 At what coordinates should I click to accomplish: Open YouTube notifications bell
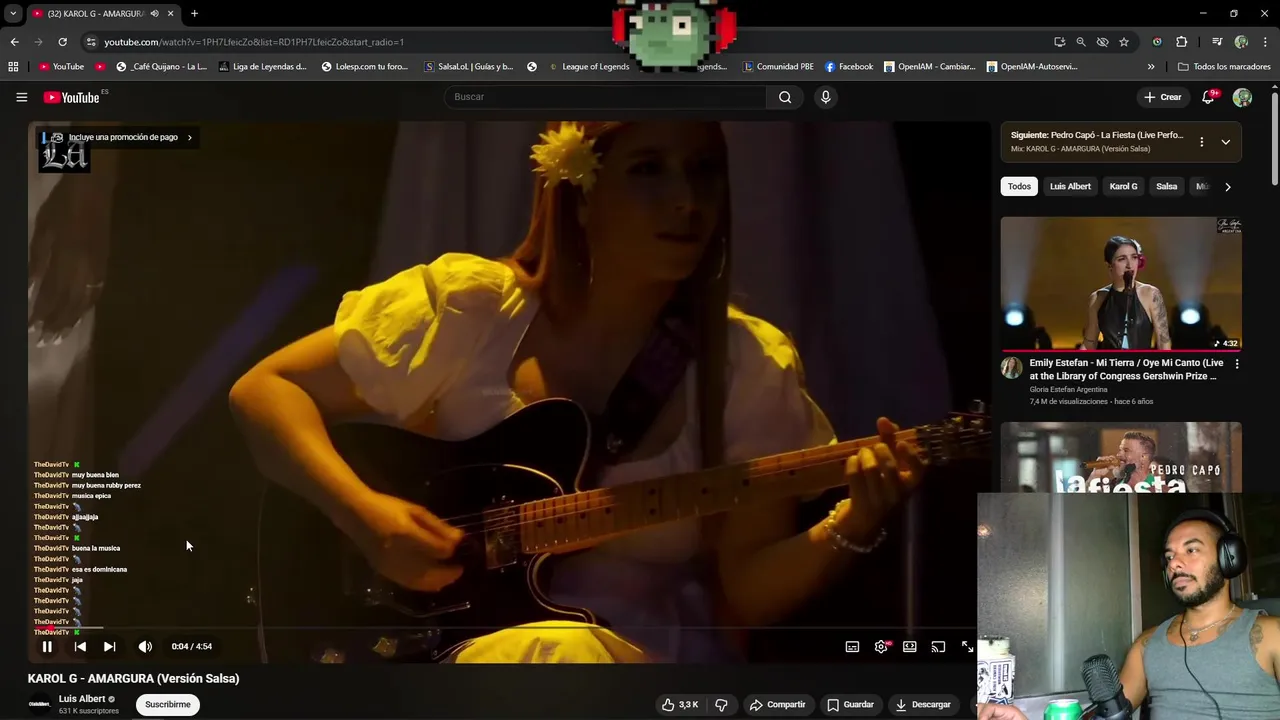1208,97
